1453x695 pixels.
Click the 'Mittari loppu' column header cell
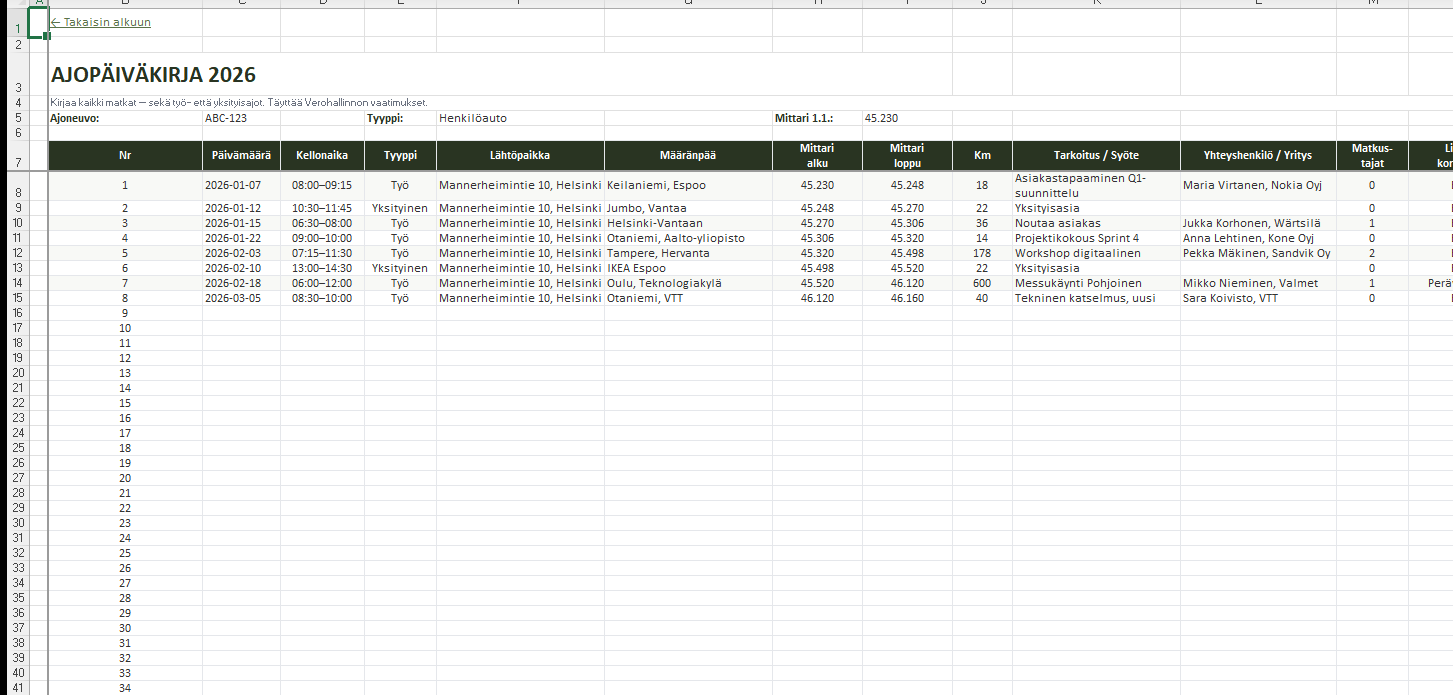click(x=907, y=156)
